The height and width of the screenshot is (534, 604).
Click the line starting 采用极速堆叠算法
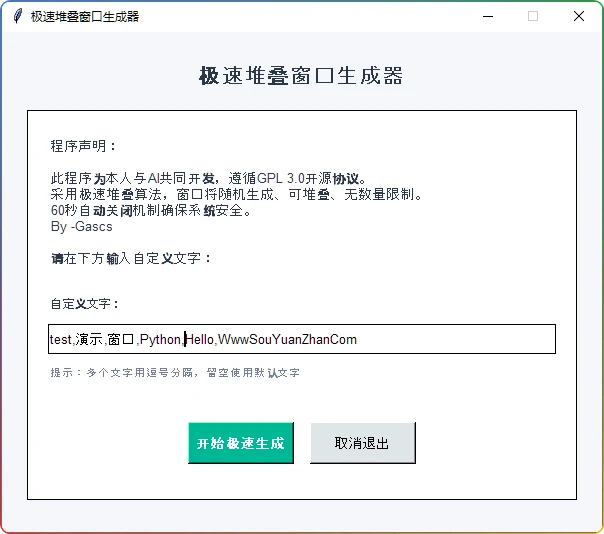tap(237, 194)
